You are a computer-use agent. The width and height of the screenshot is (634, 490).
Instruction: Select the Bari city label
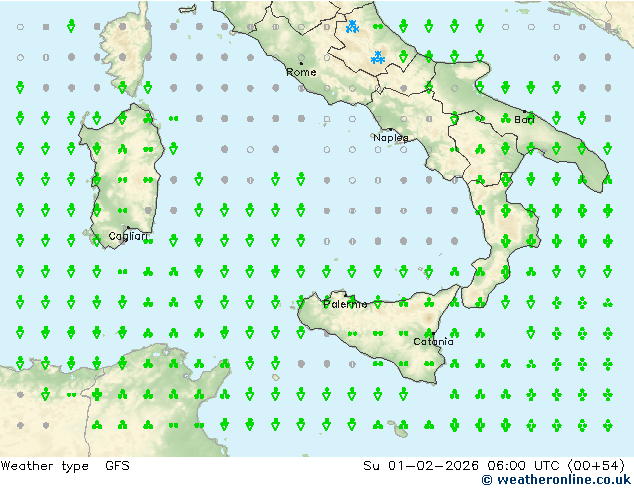[x=524, y=120]
